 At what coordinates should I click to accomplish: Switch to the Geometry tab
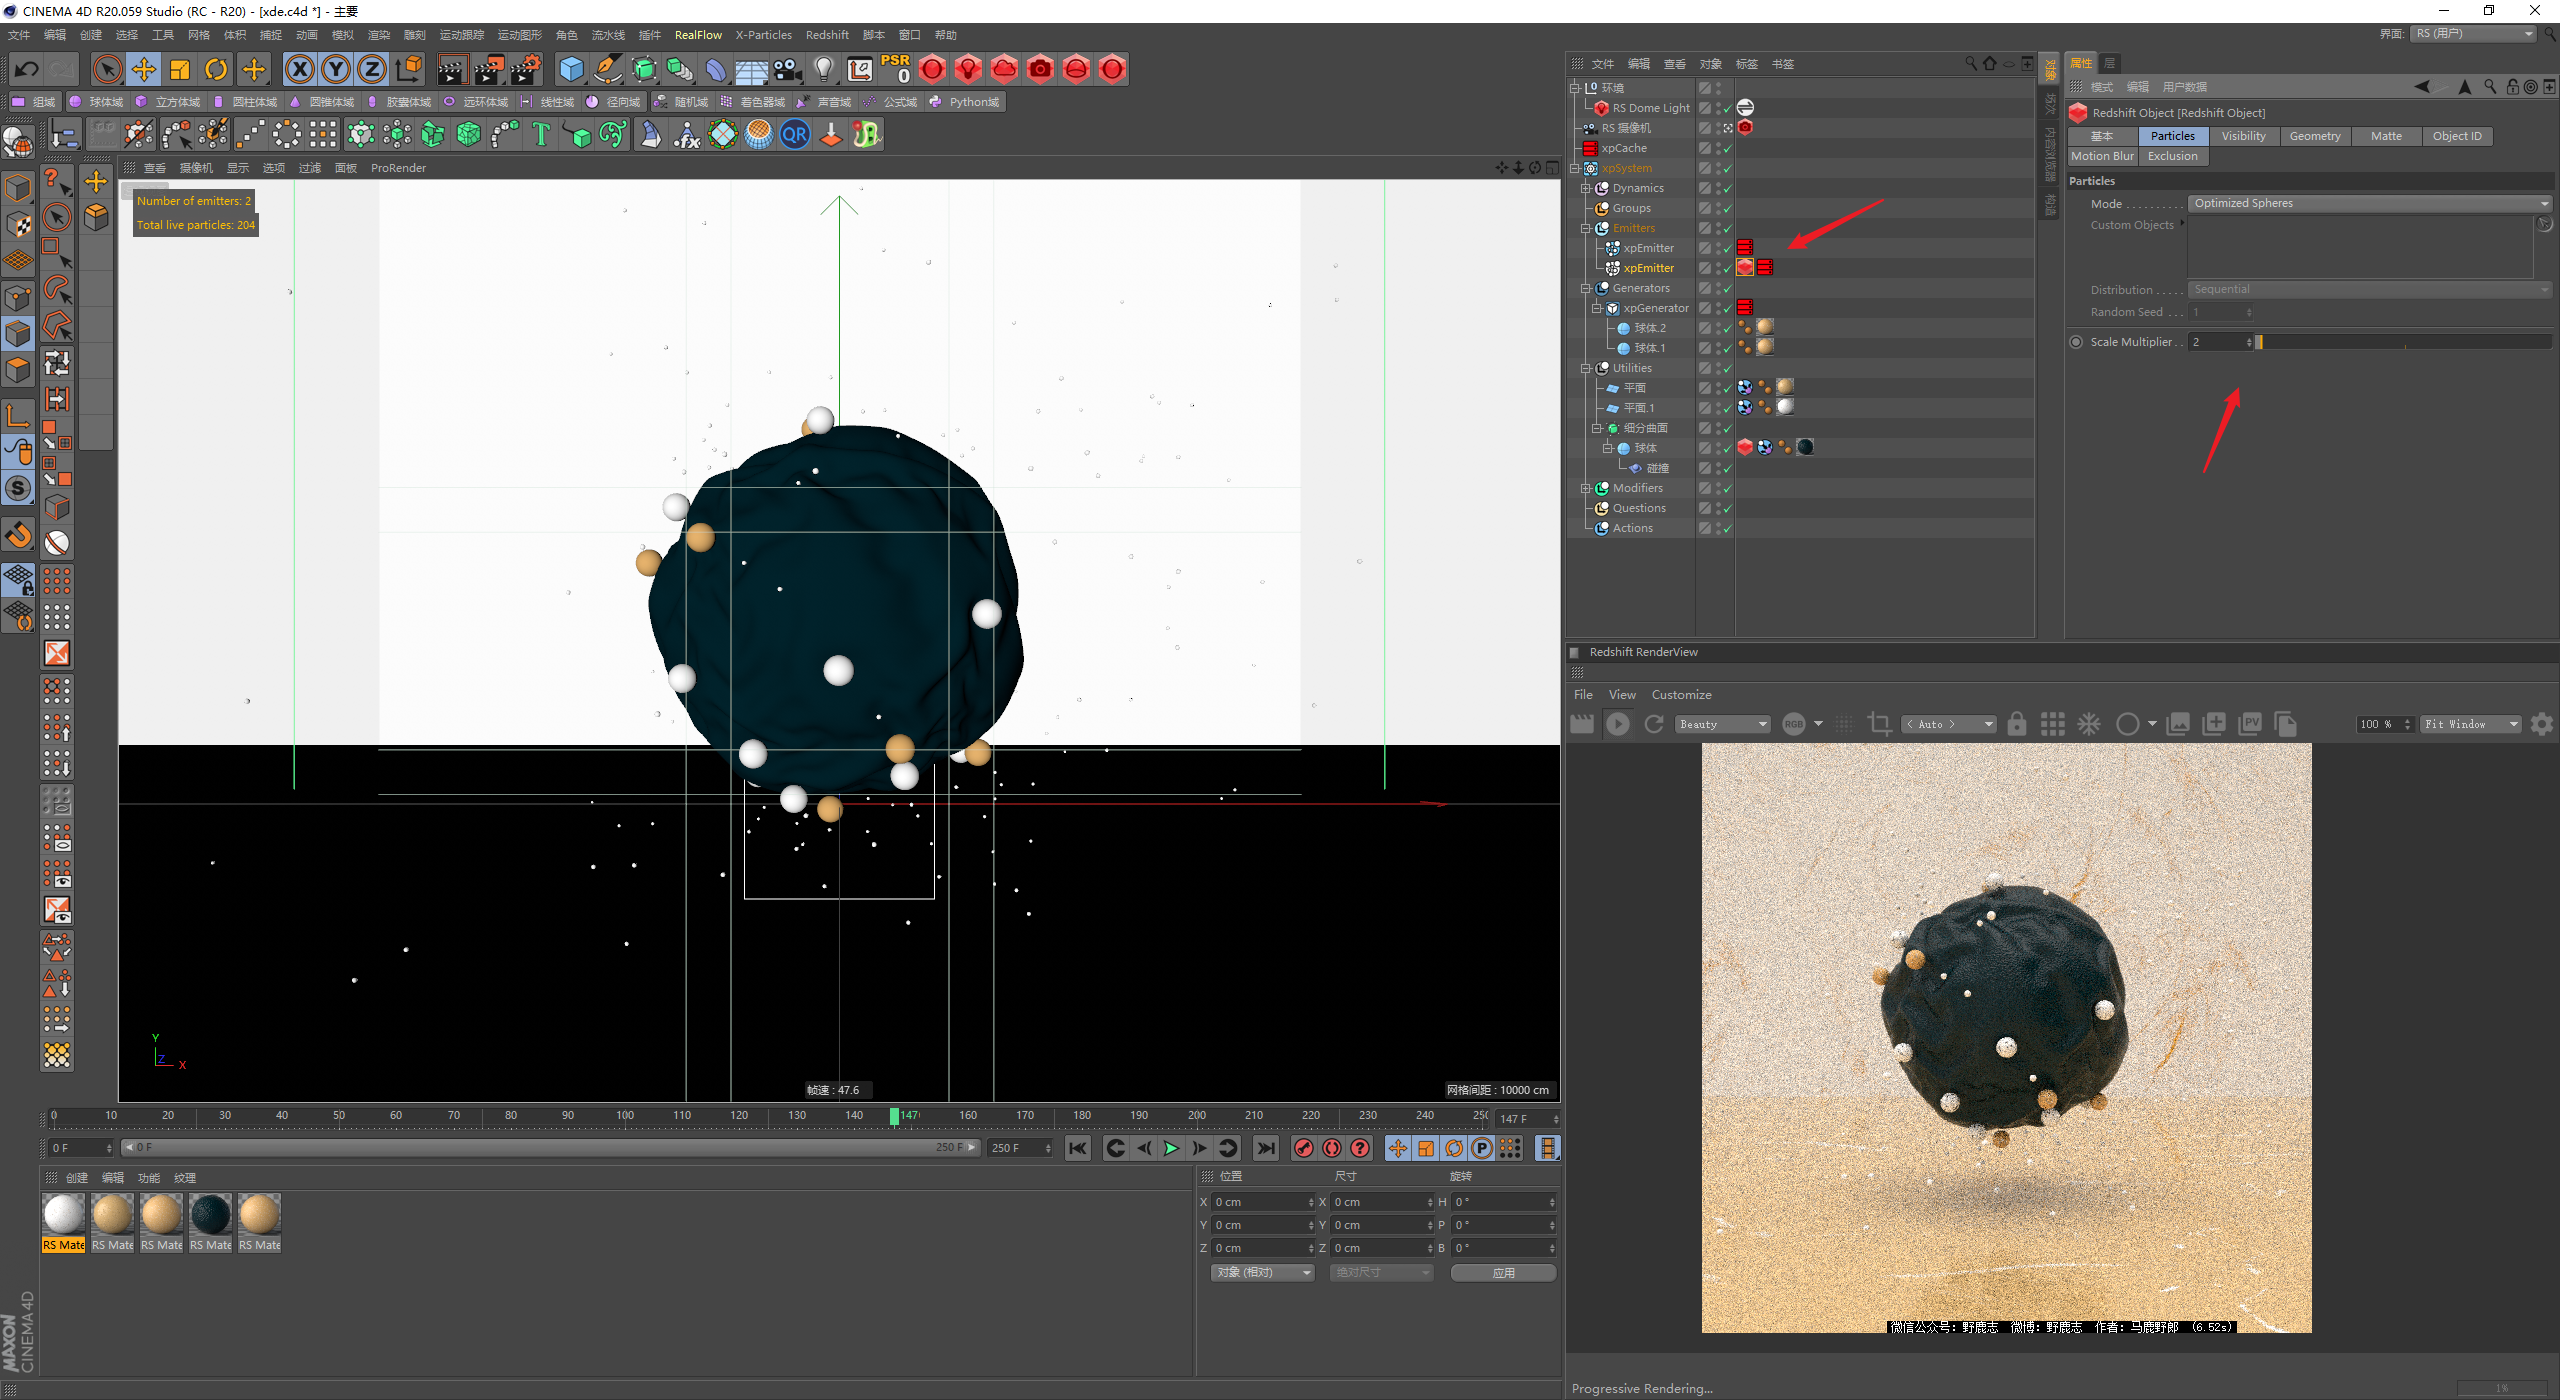click(x=2314, y=136)
